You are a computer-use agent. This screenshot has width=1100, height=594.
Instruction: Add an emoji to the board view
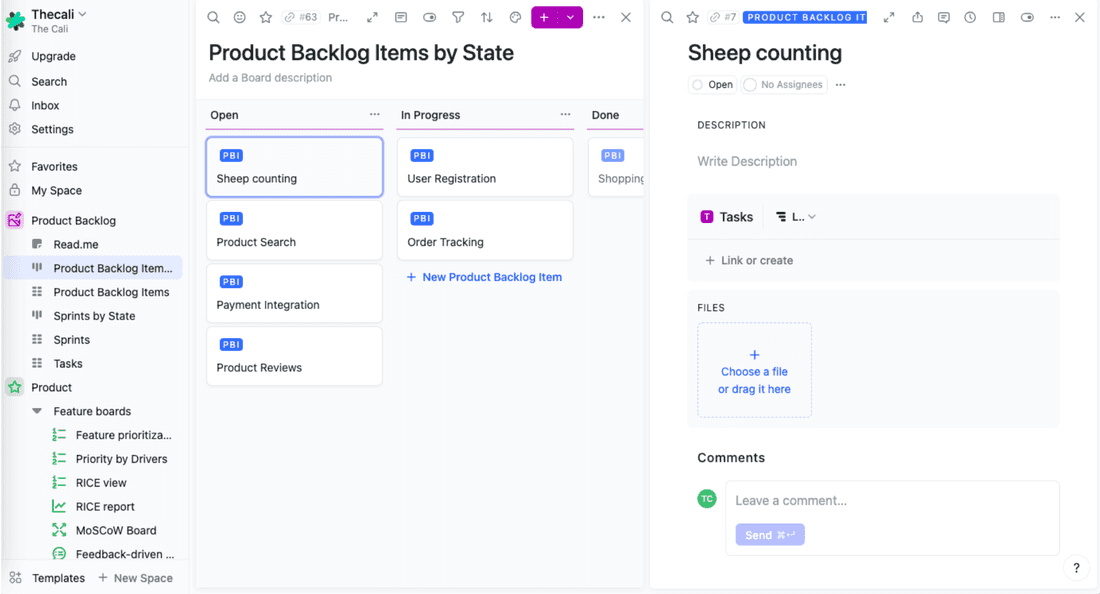tap(239, 17)
